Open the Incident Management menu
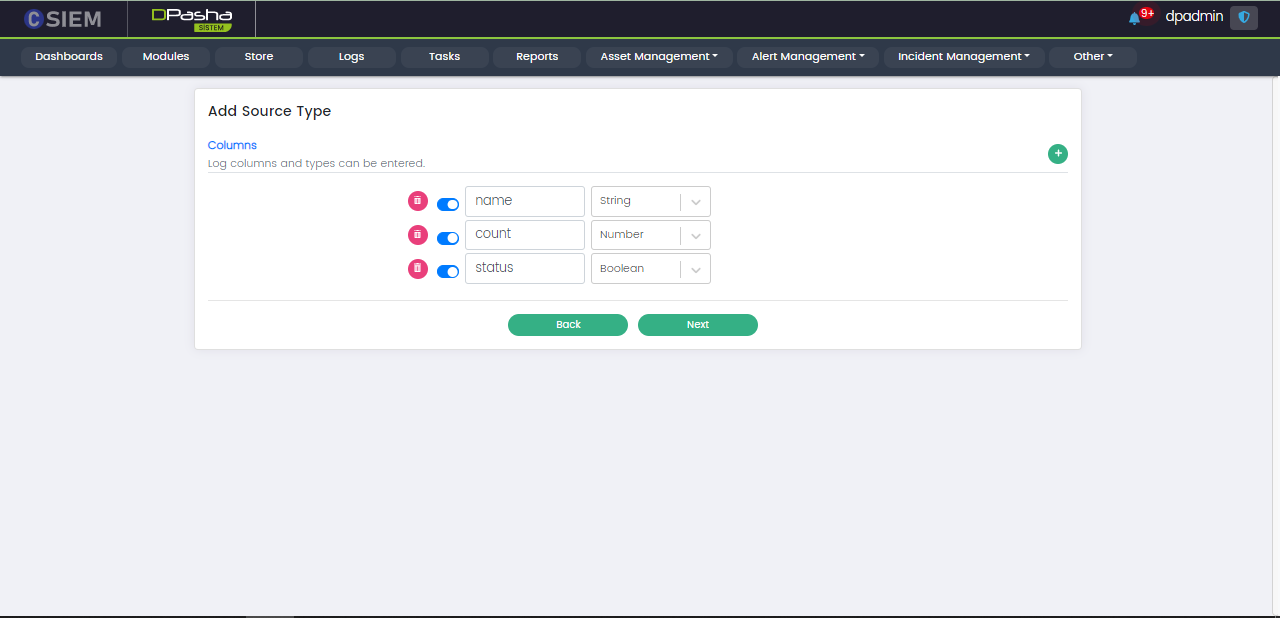 pos(963,57)
